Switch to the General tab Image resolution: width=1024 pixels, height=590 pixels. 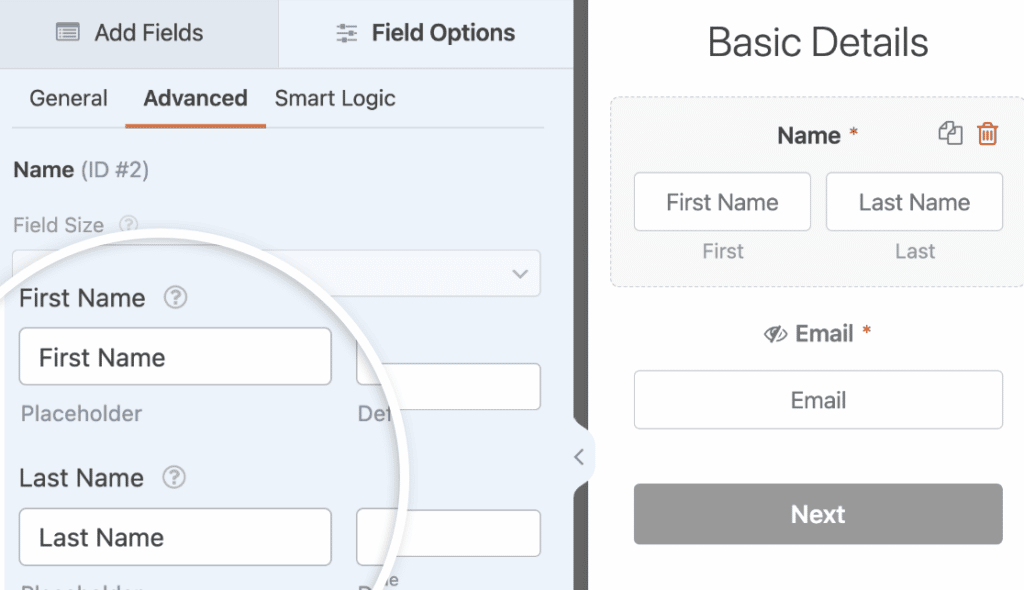coord(68,98)
